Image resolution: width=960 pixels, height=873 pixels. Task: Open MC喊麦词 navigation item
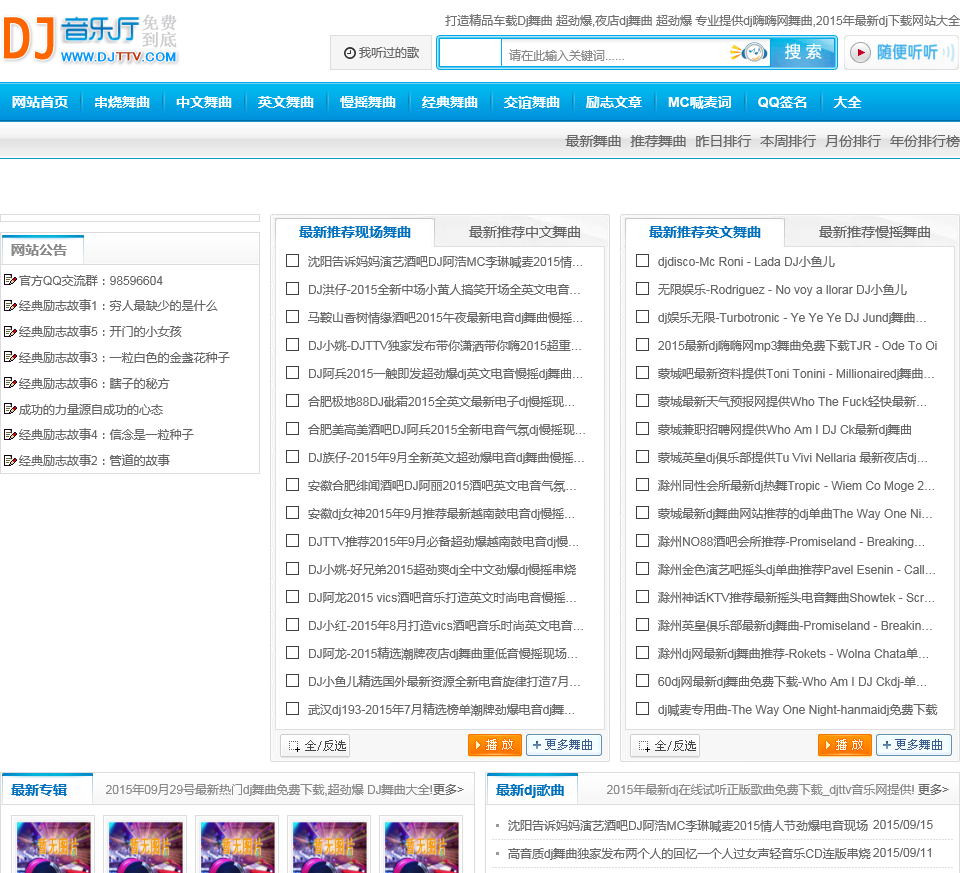[699, 102]
